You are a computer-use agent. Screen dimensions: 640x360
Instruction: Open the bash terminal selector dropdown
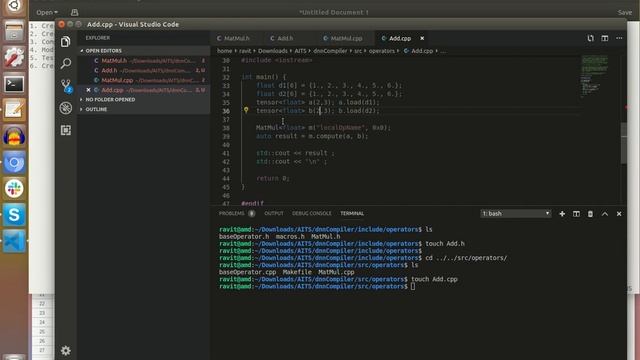click(516, 213)
